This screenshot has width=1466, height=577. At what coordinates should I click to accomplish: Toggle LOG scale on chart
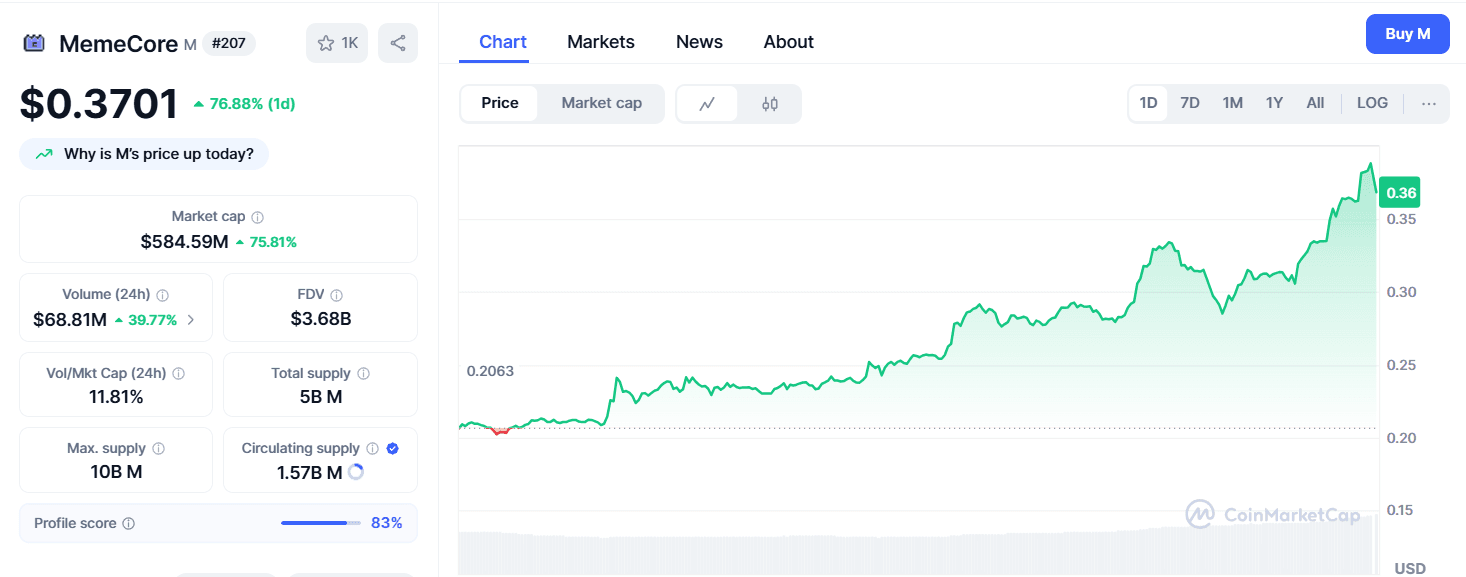1372,103
